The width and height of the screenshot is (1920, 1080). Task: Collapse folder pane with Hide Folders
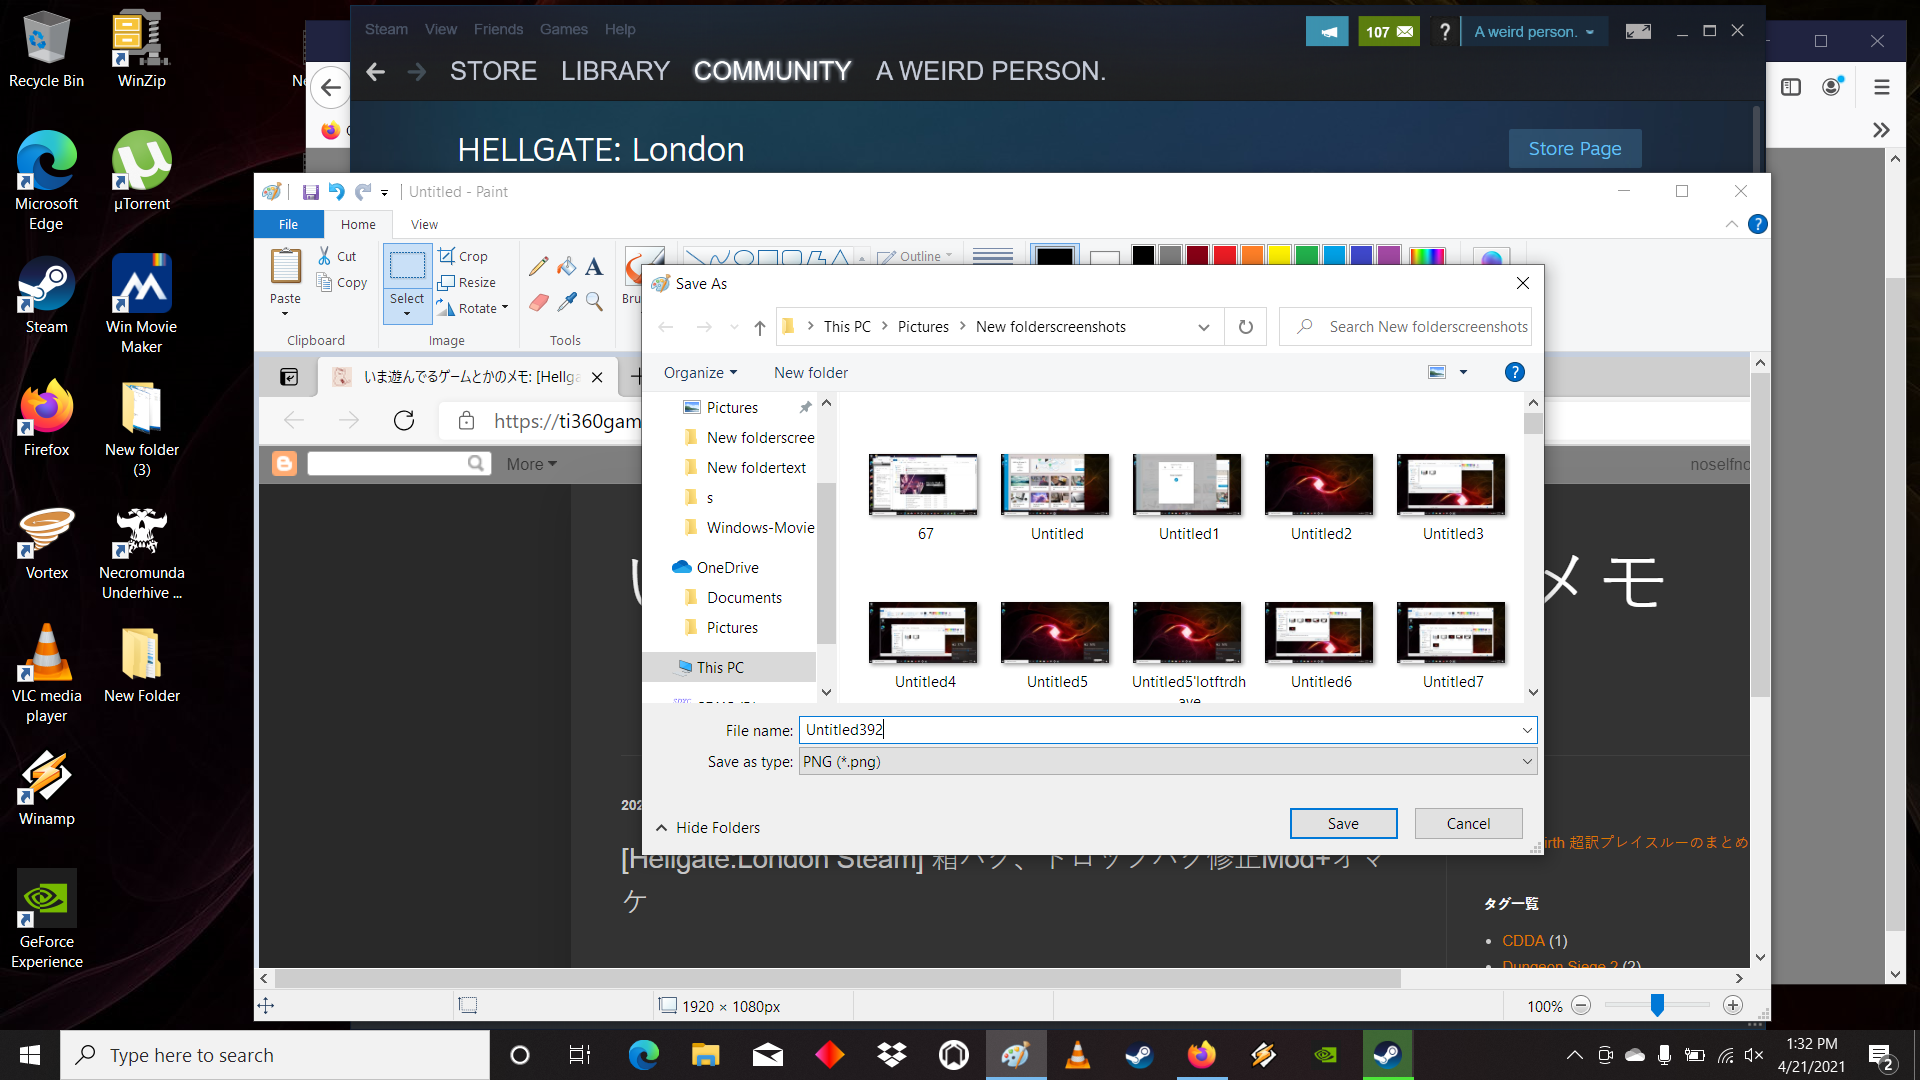click(708, 827)
